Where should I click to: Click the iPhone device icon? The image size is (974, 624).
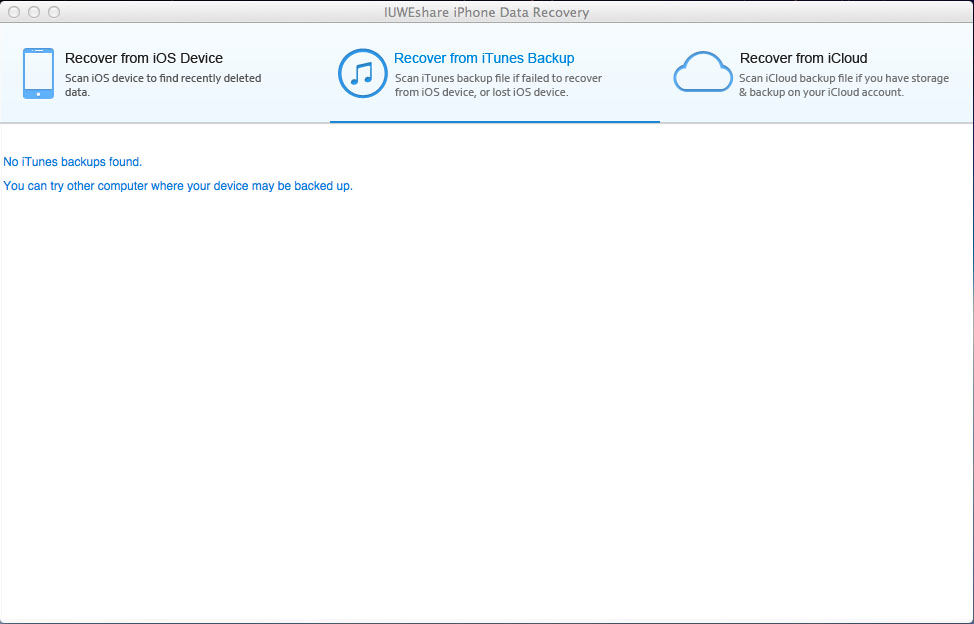click(x=39, y=73)
